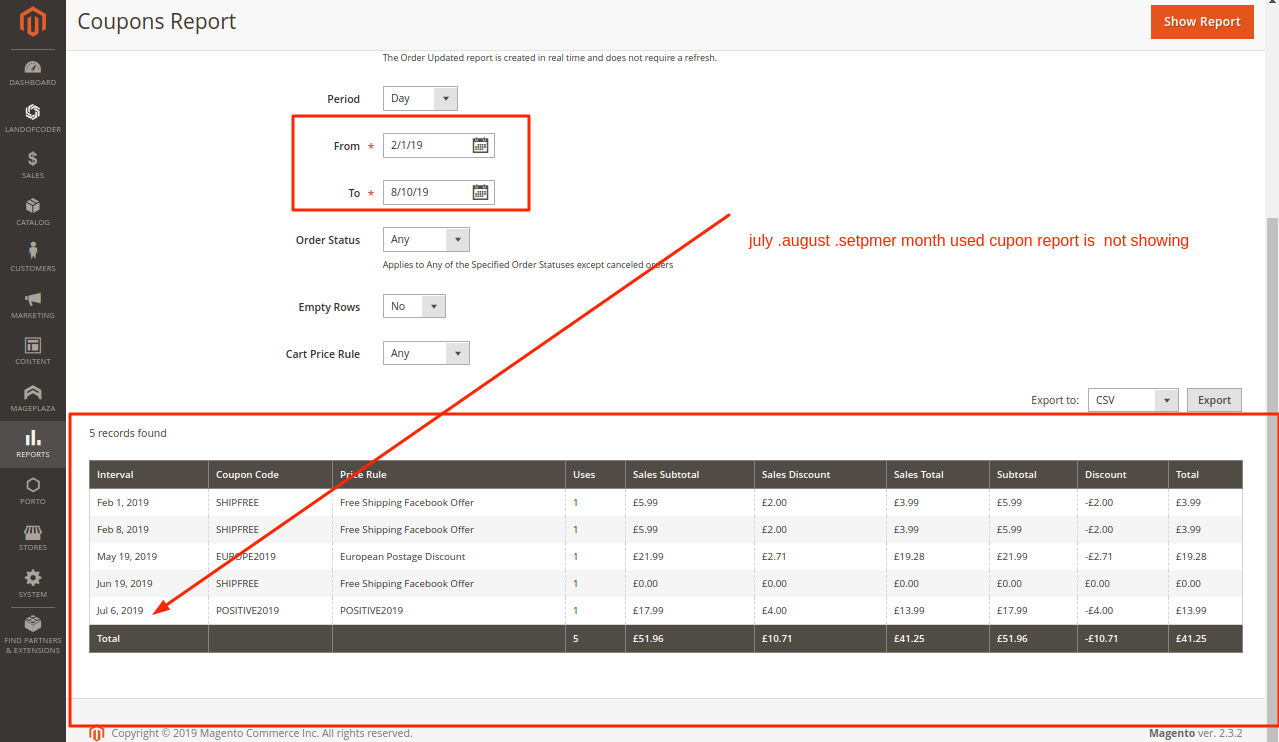1279x742 pixels.
Task: Click the EUROPE2019 coupon code cell
Action: 270,556
